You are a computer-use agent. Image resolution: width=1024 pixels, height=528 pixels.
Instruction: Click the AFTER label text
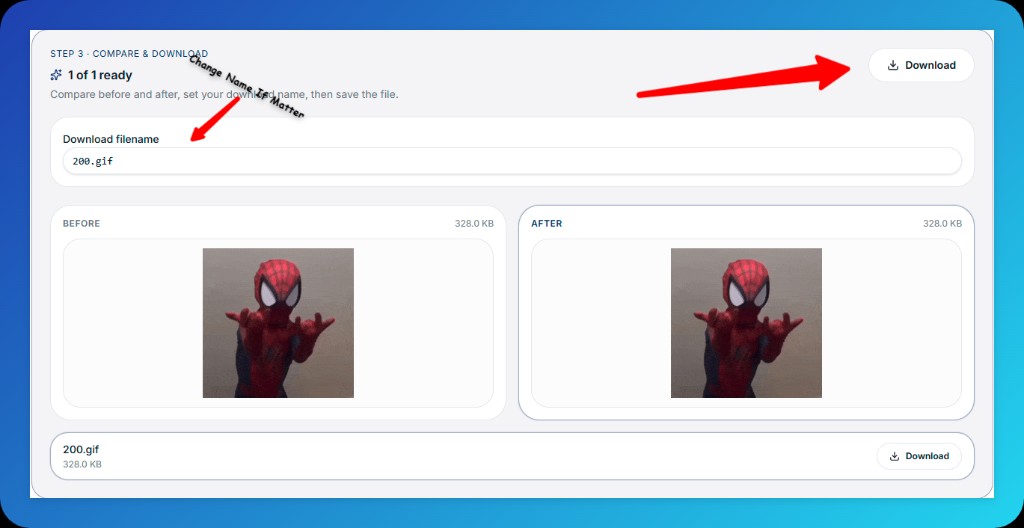click(x=547, y=223)
